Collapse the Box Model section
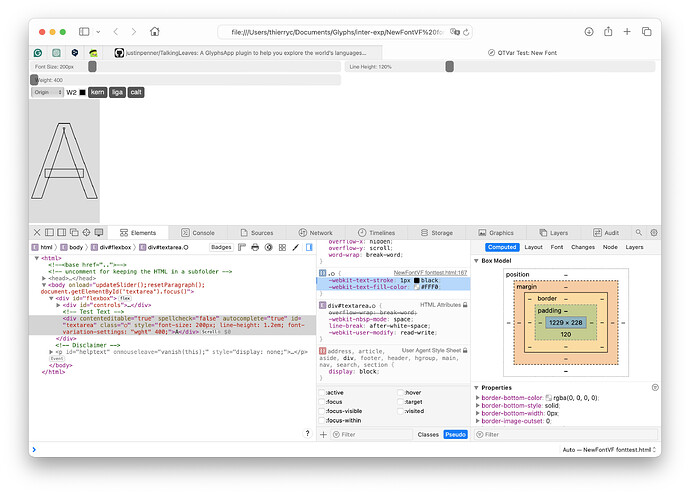 (x=476, y=261)
